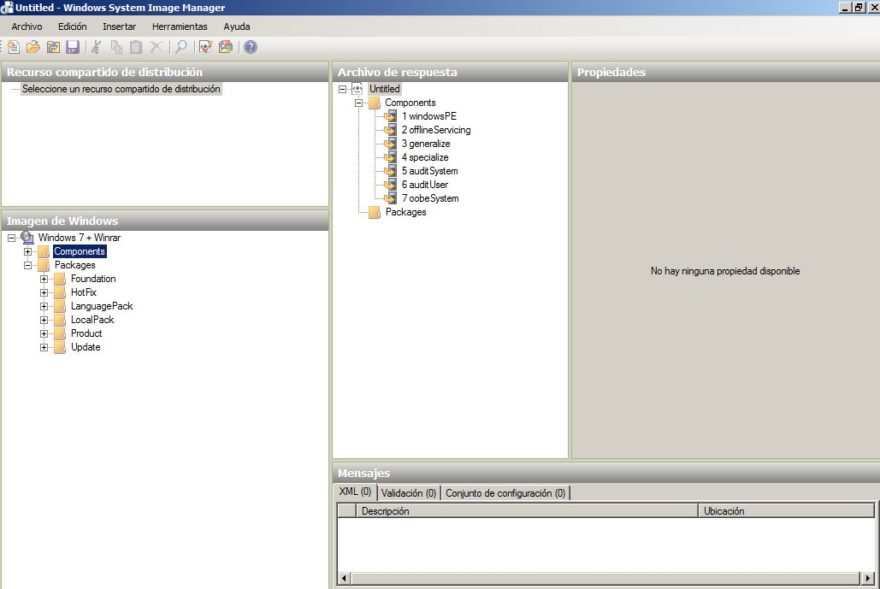
Task: Click Seleccione un recurso compartido de distribución
Action: (x=121, y=89)
